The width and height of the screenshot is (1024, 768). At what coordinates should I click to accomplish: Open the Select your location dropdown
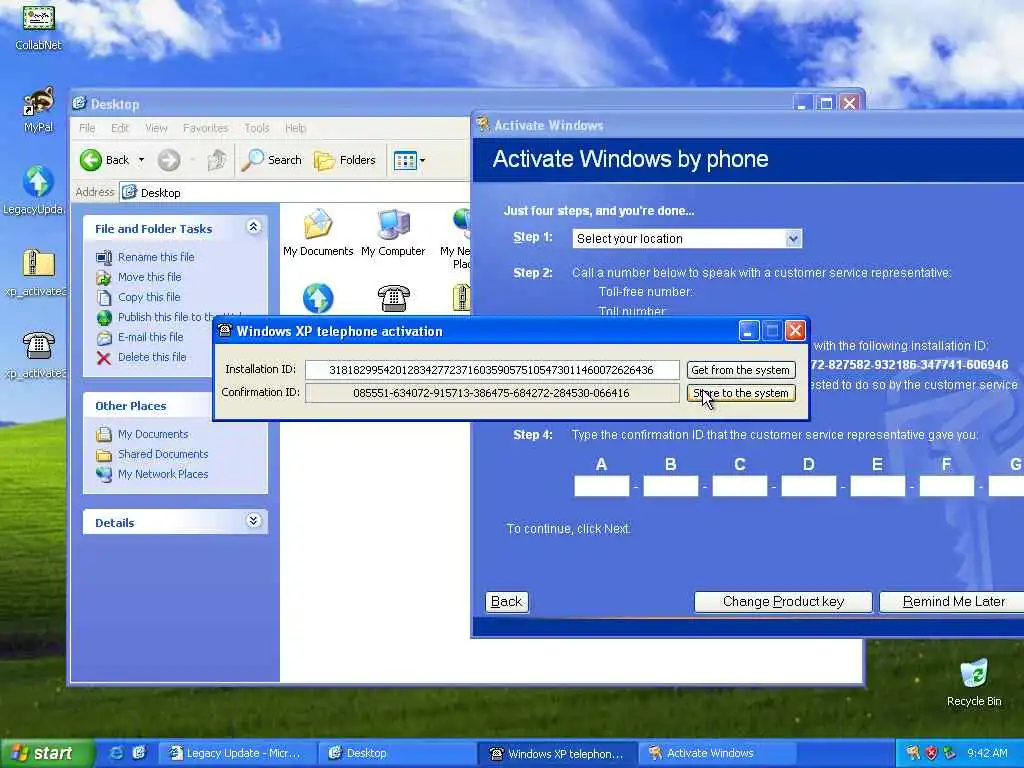coord(687,238)
